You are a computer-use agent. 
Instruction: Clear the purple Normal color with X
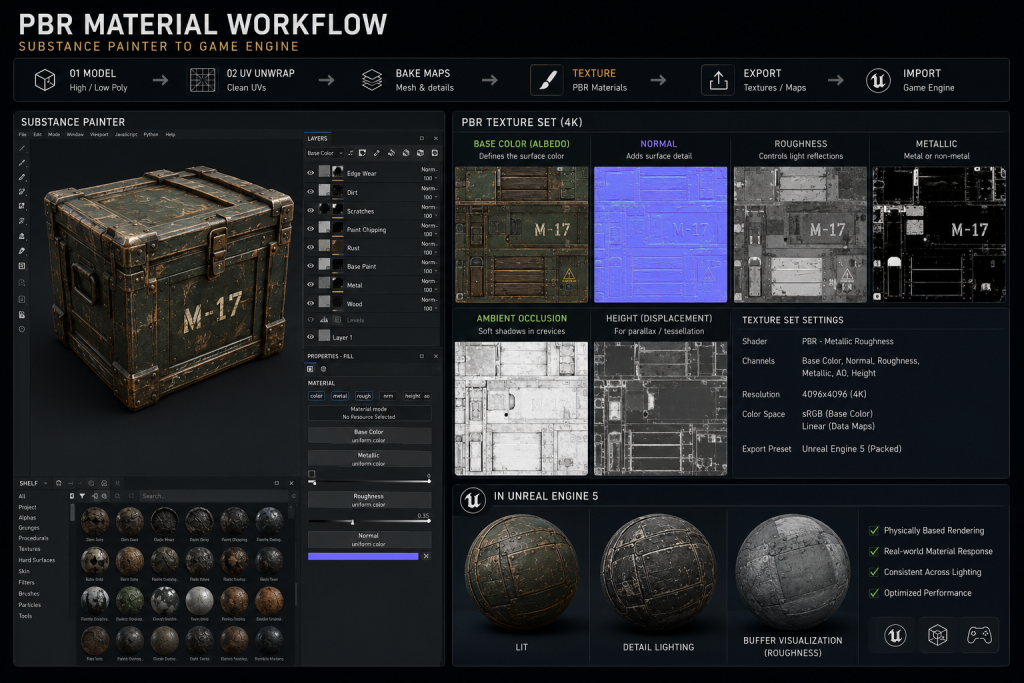pos(426,556)
